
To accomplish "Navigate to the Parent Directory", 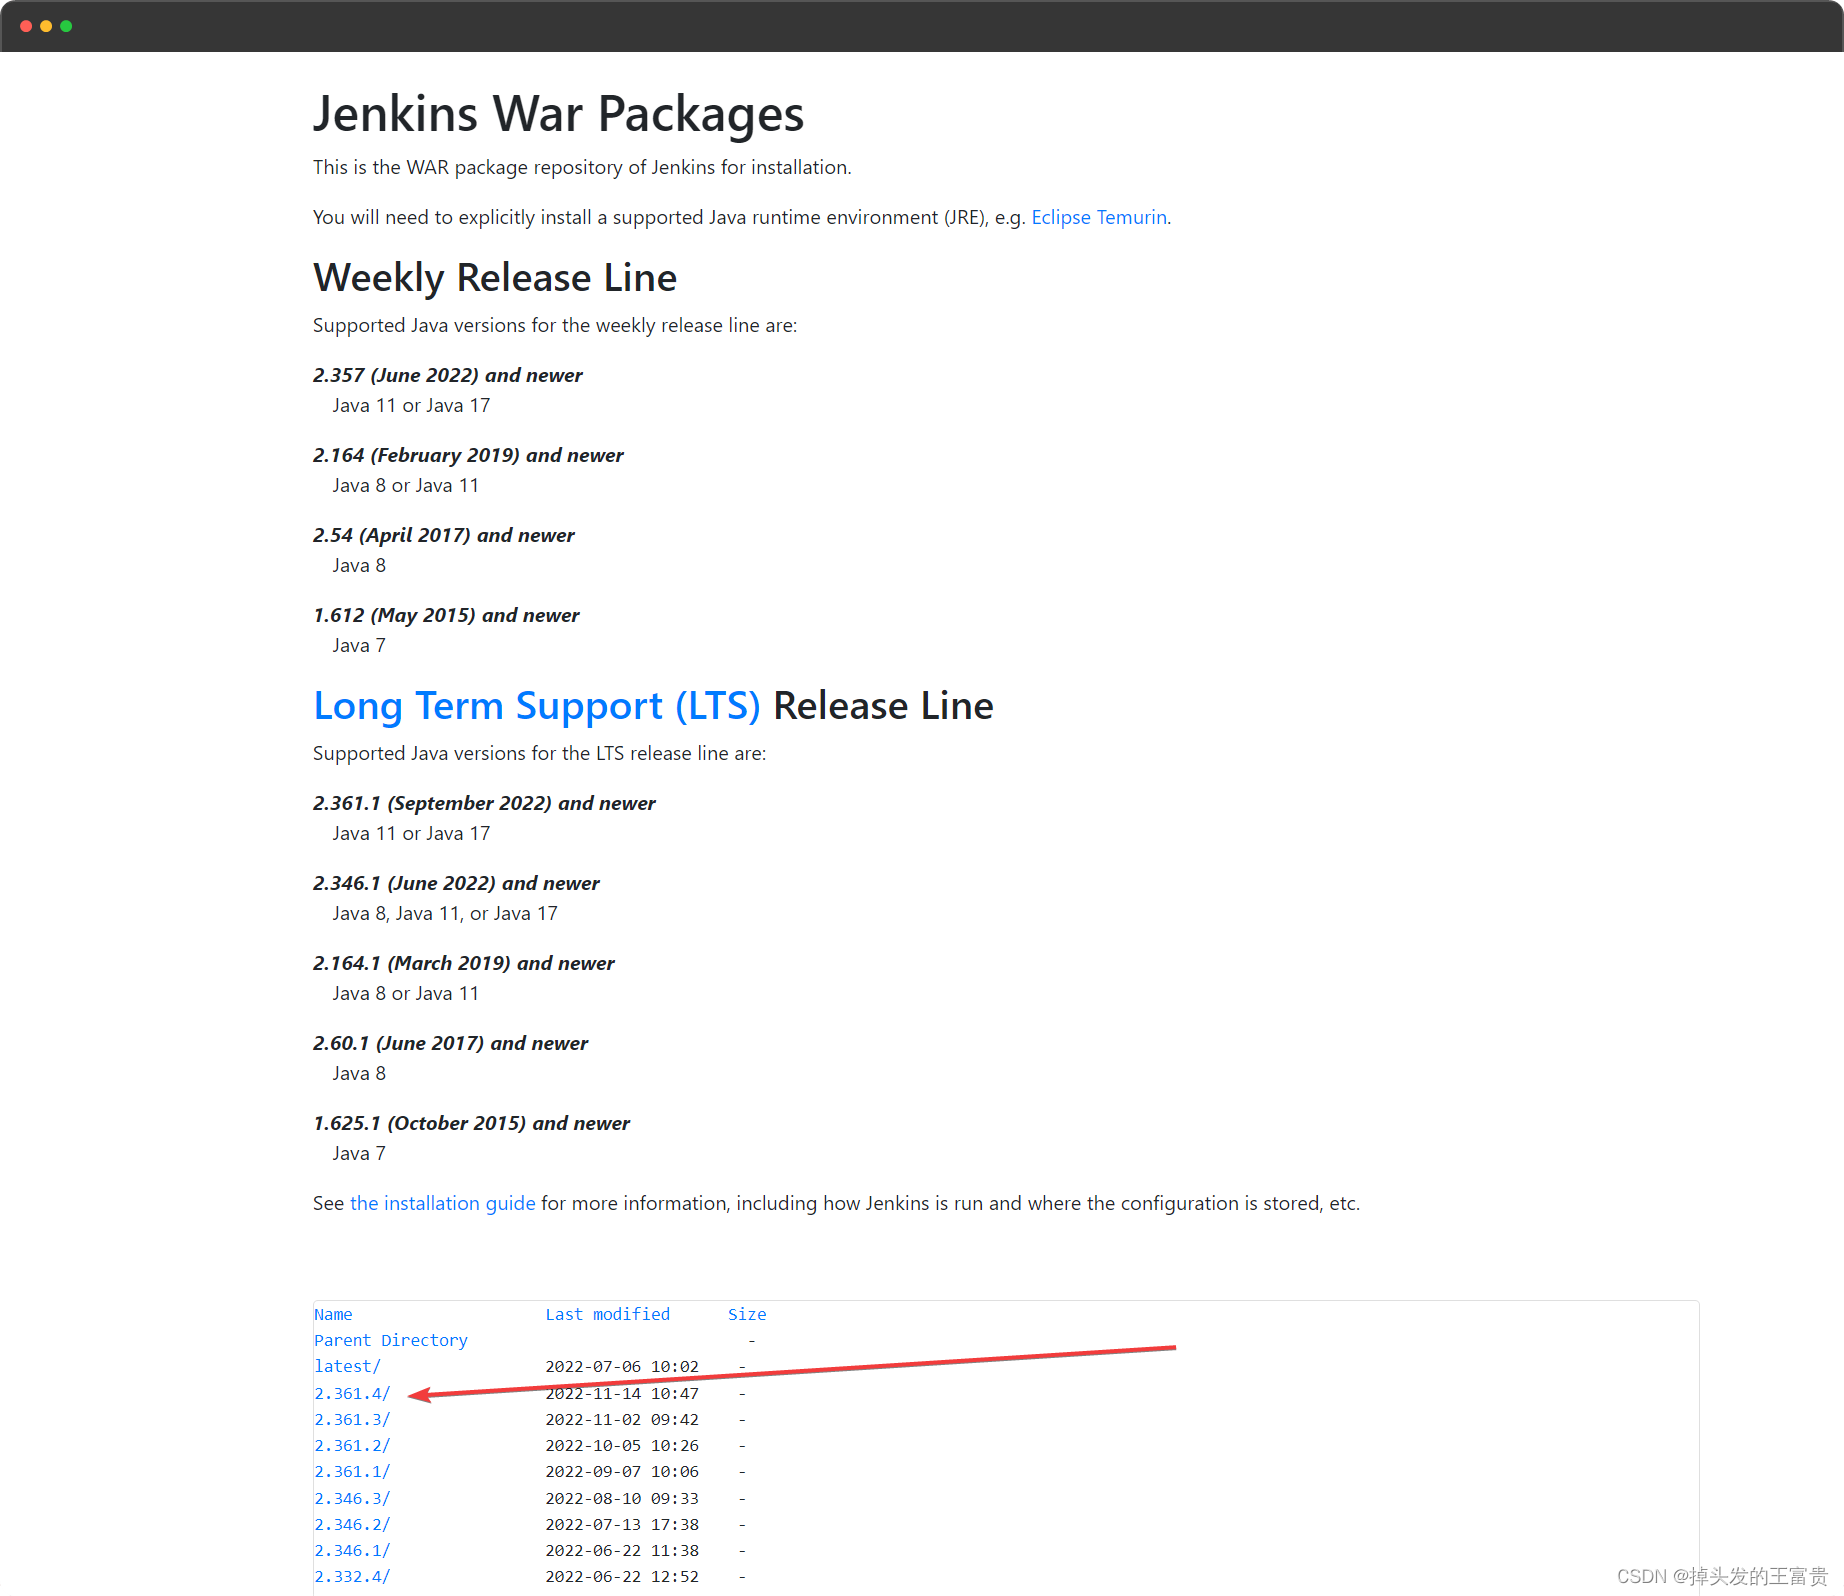I will [x=390, y=1339].
